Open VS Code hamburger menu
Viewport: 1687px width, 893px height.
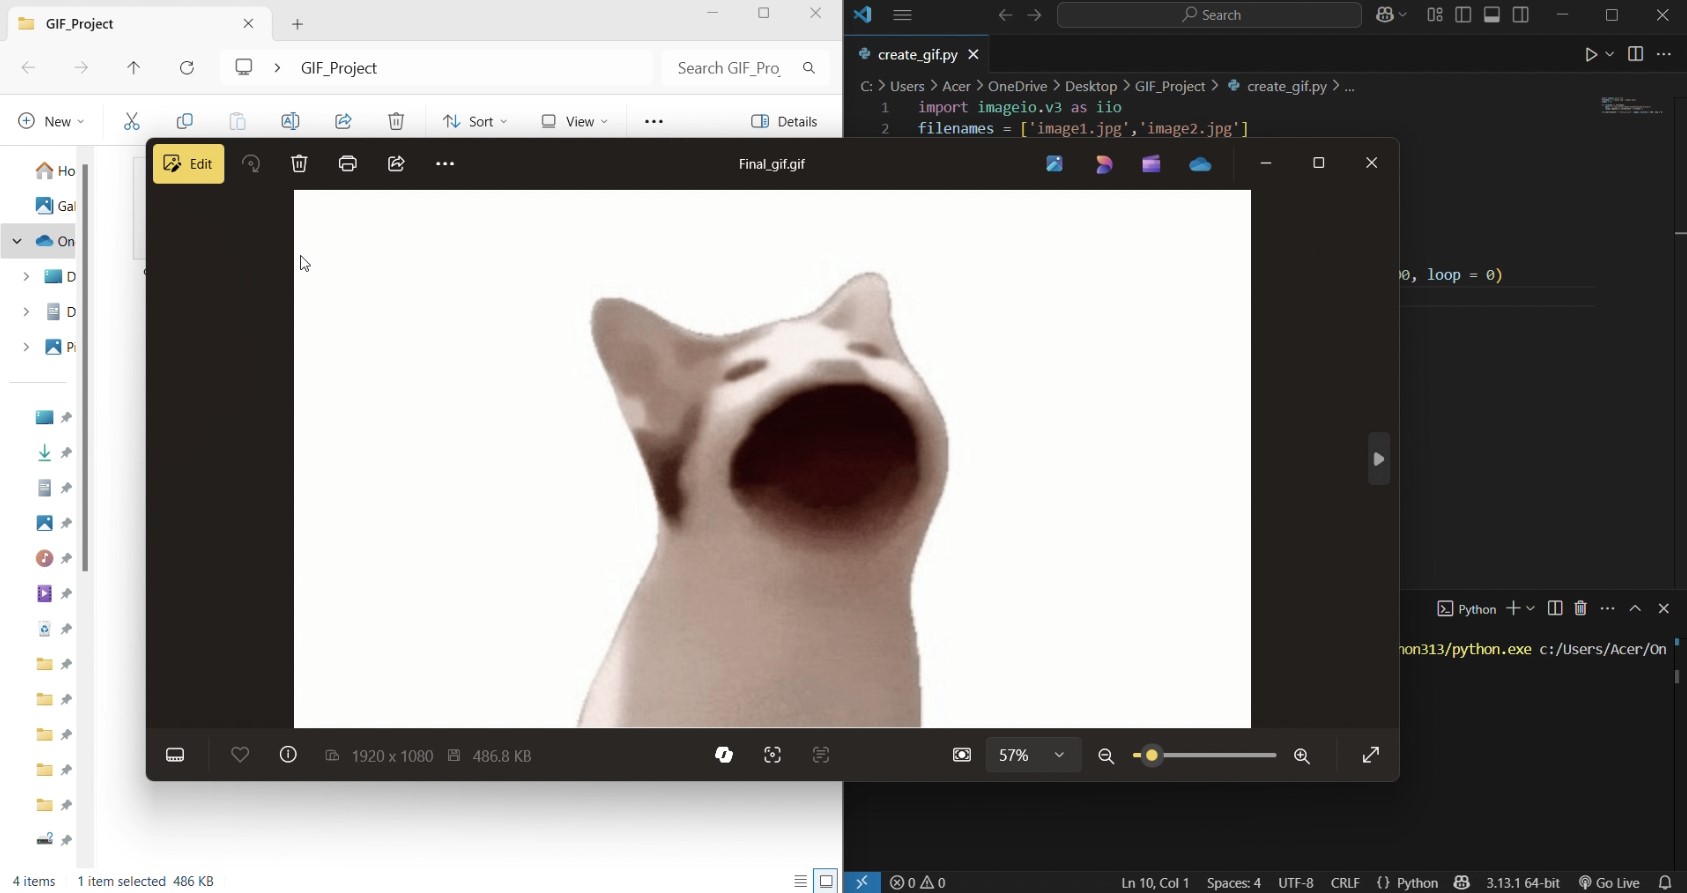(902, 15)
